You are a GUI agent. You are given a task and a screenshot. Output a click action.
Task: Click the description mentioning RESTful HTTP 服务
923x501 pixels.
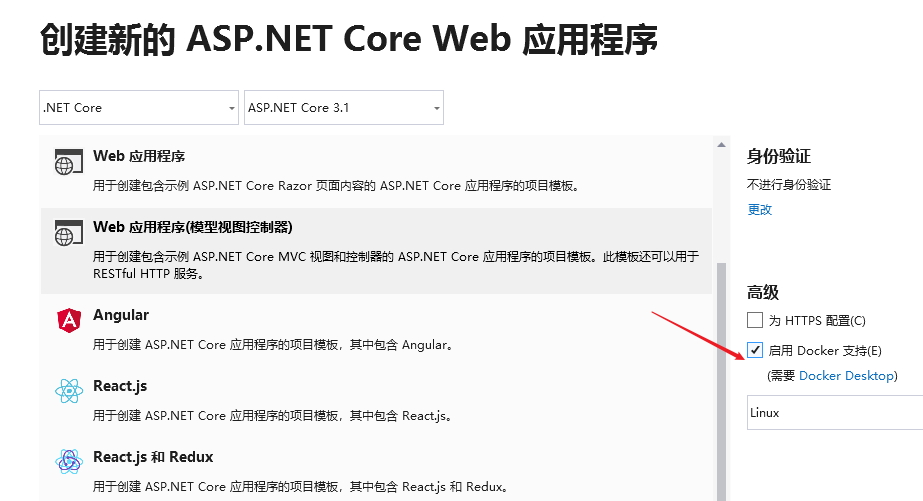click(396, 265)
